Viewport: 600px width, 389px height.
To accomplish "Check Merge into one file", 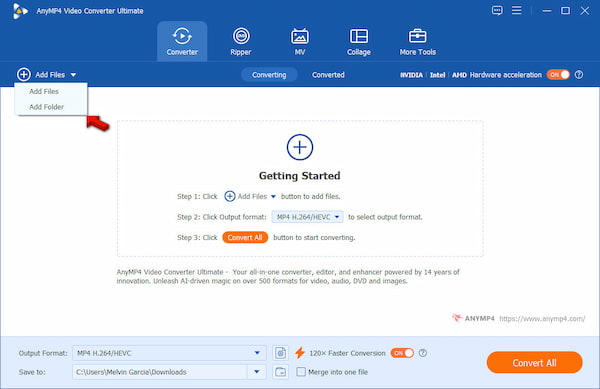I will point(301,372).
